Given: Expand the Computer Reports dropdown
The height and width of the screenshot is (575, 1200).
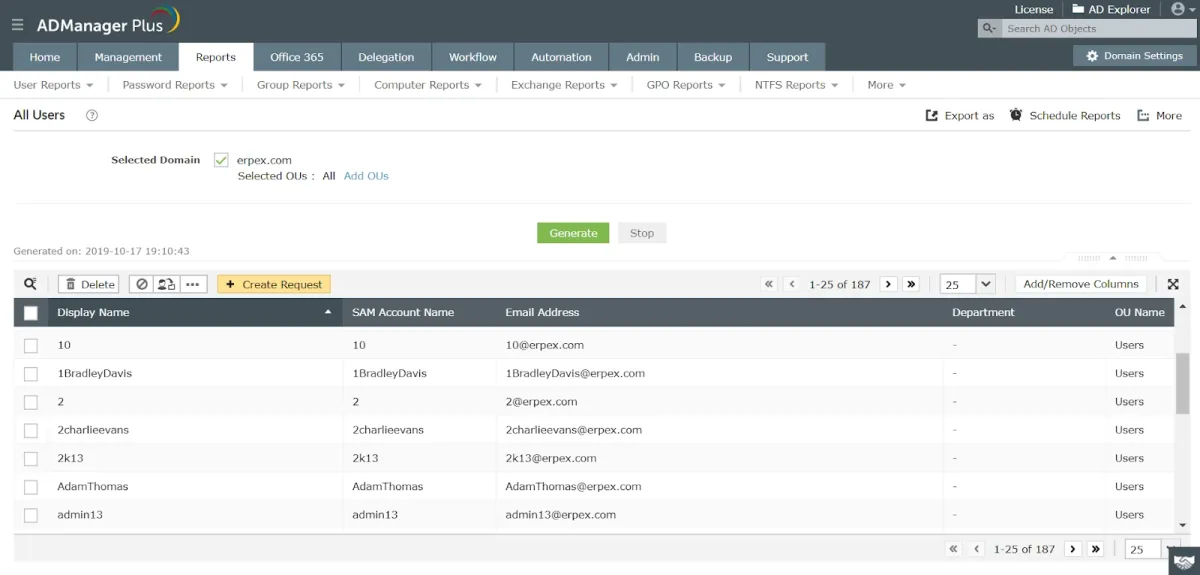Looking at the screenshot, I should [428, 85].
